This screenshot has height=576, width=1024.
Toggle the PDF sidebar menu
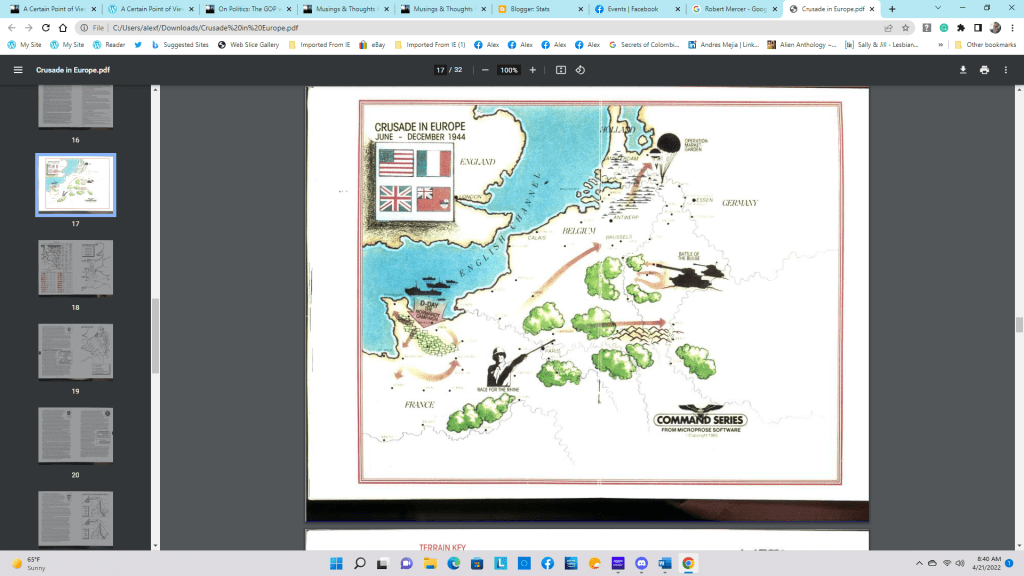point(18,70)
